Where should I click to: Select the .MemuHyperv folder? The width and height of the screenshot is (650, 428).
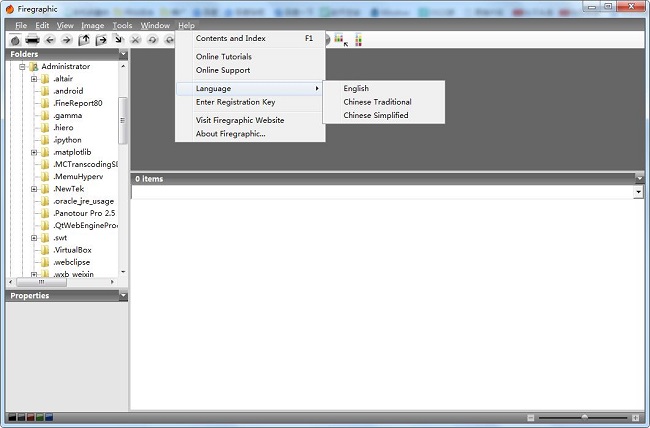pyautogui.click(x=78, y=177)
